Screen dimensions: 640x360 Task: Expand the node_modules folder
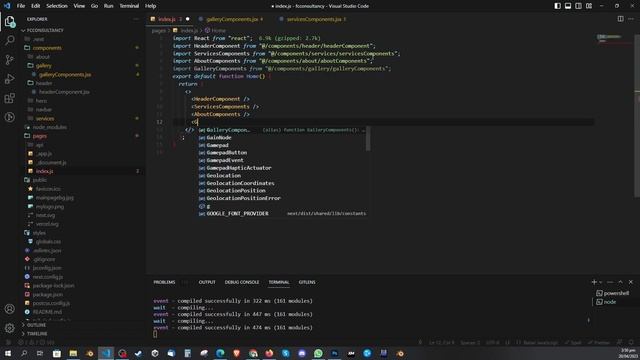pos(49,127)
